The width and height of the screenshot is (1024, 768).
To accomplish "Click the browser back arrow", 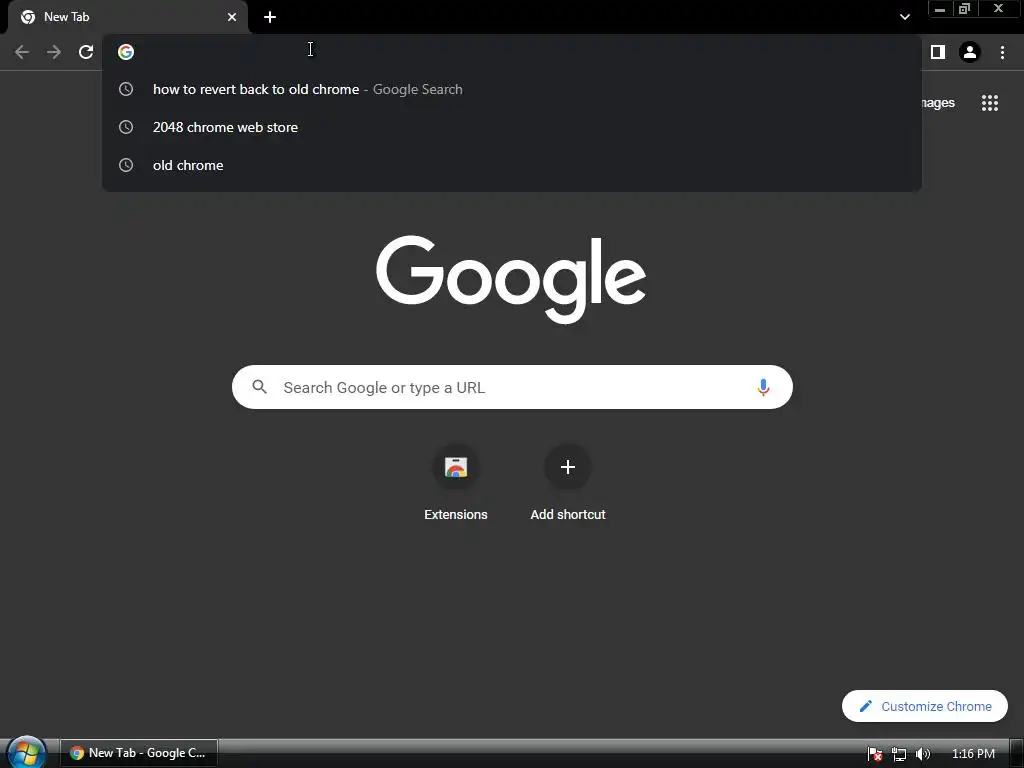I will coord(22,52).
